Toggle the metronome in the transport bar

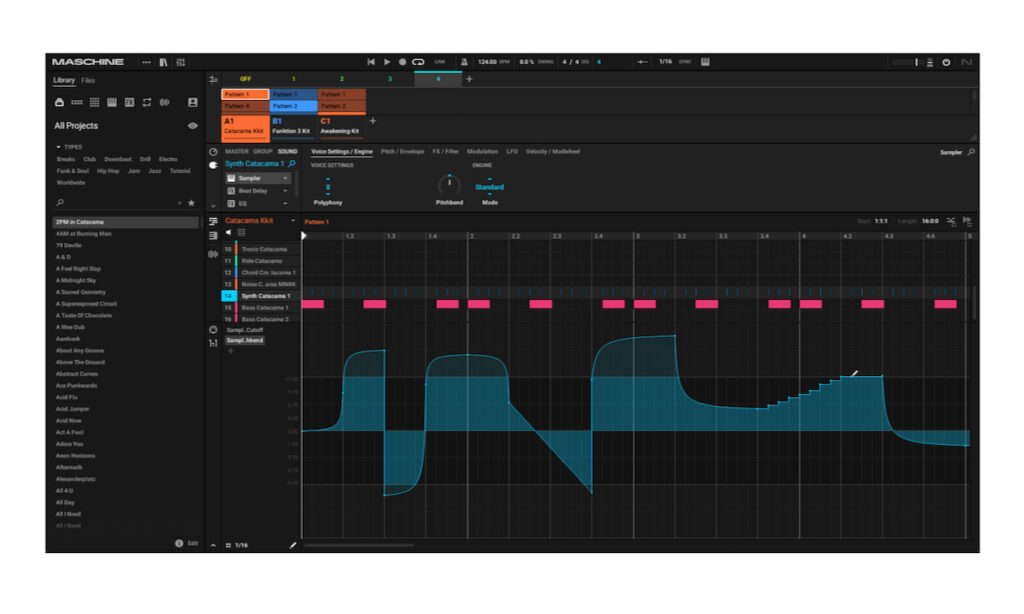point(463,61)
